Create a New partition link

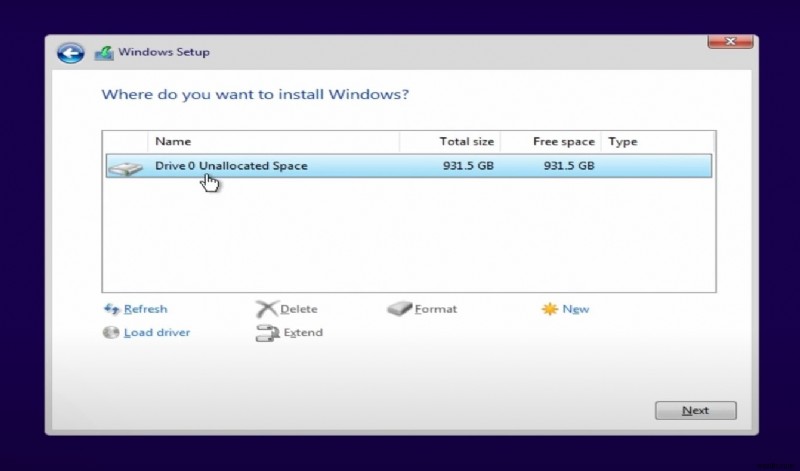tap(576, 309)
